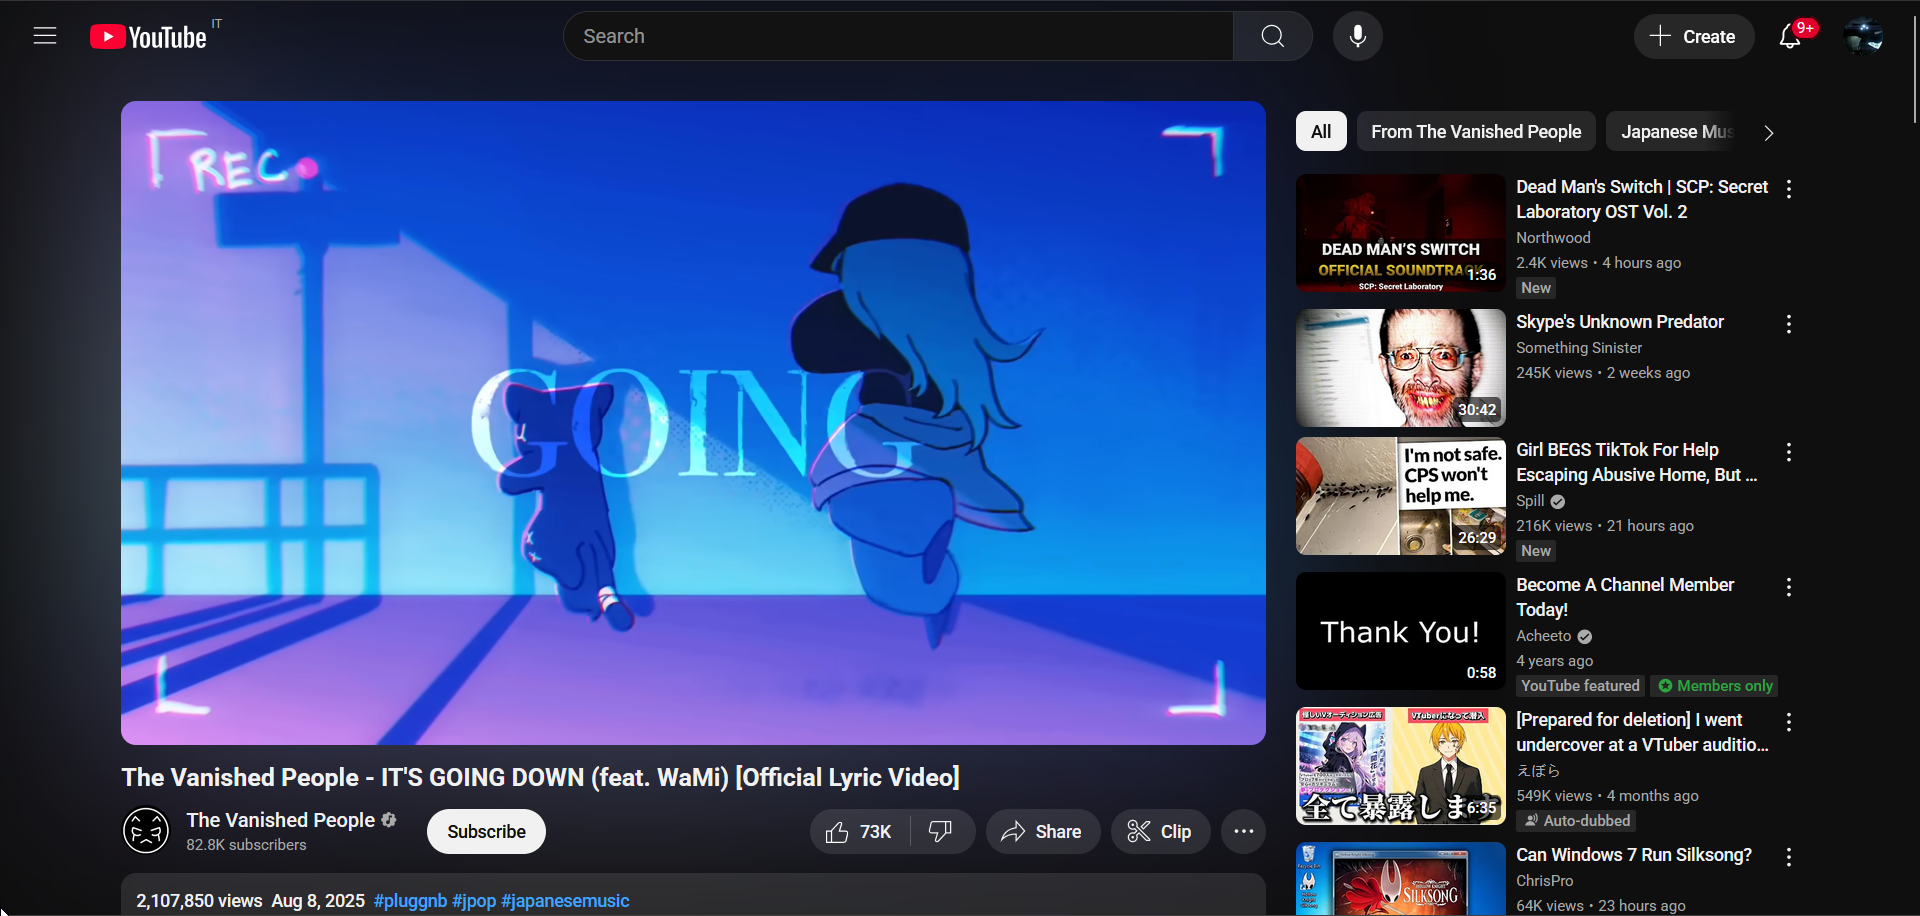Go to YouTube home via logo
The height and width of the screenshot is (916, 1920).
[x=148, y=37]
